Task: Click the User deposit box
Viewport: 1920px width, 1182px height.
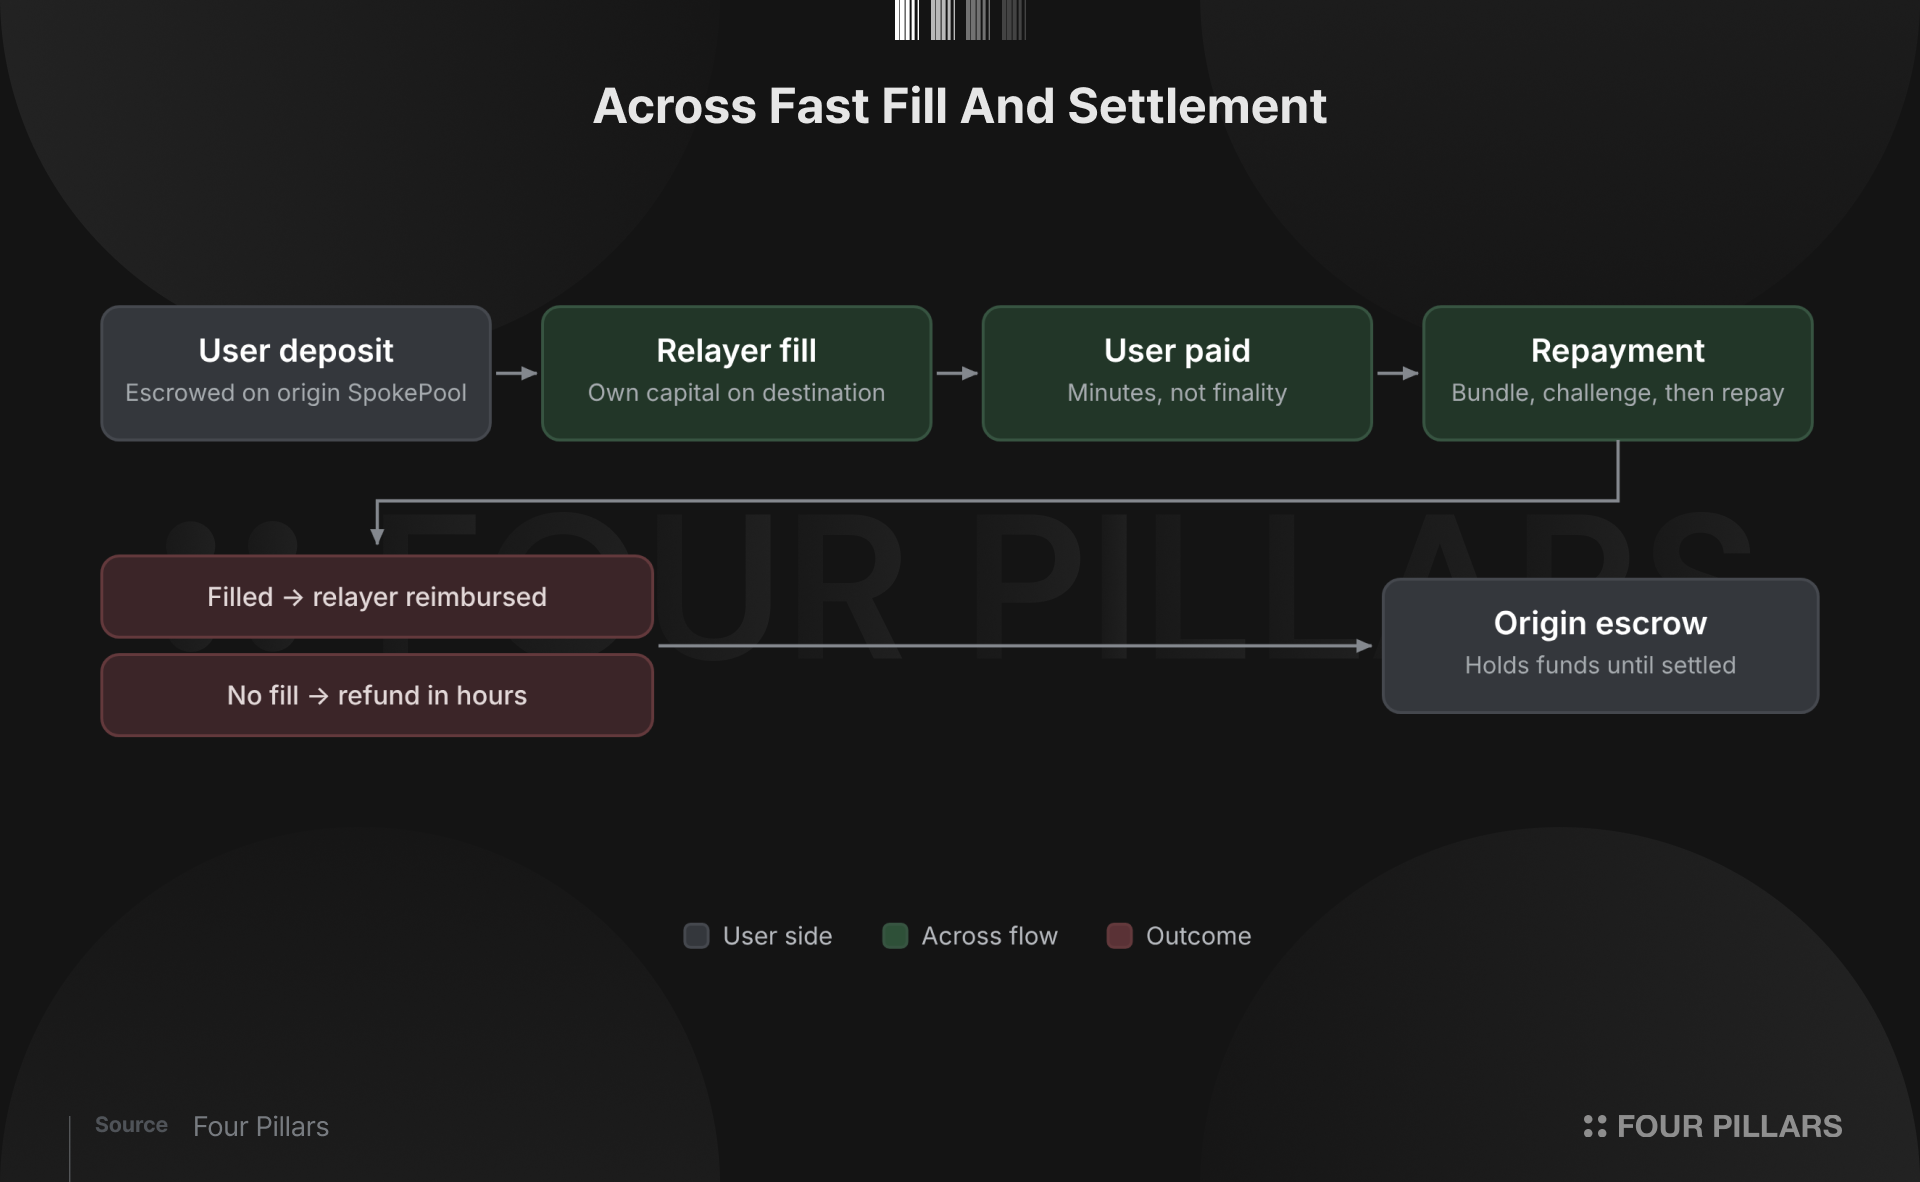Action: (296, 373)
